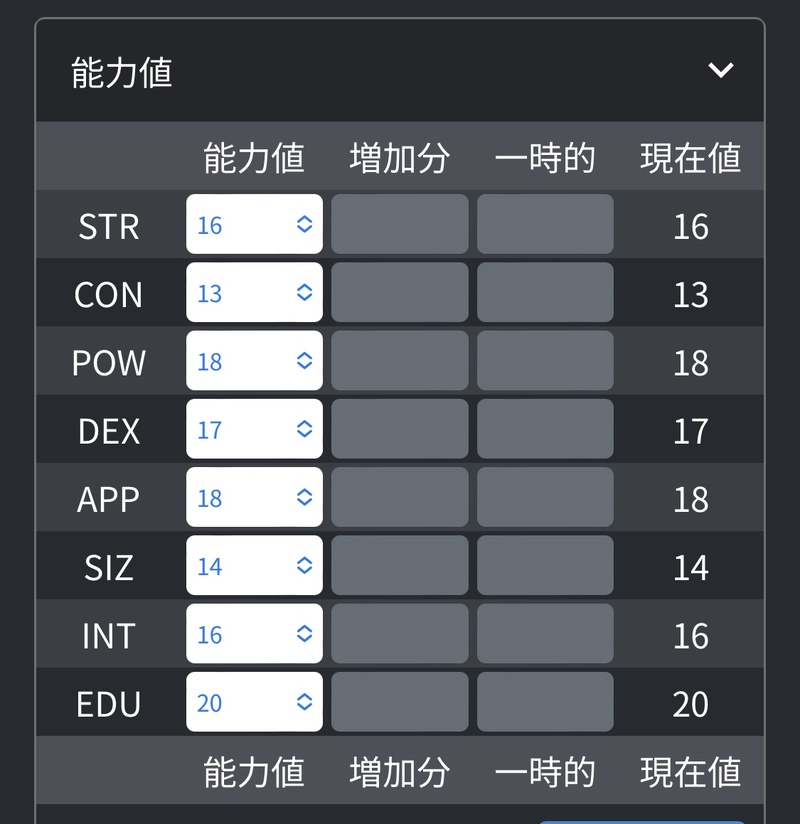Screen dimensions: 800x824
Task: Click the 能力値 panel header title
Action: coord(122,73)
